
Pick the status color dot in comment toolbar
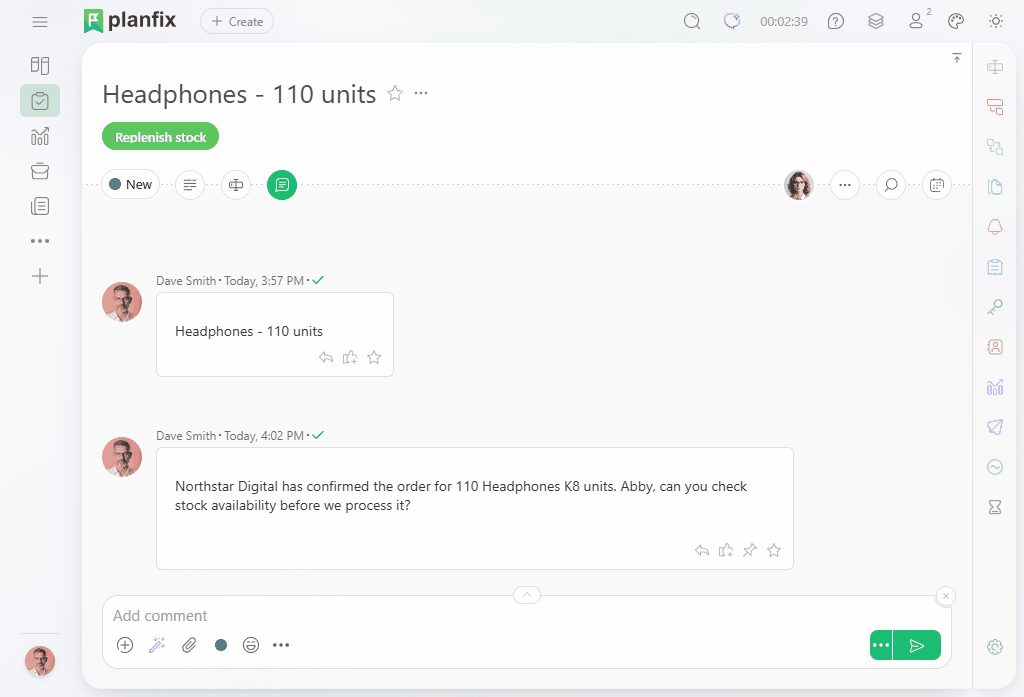(x=221, y=645)
